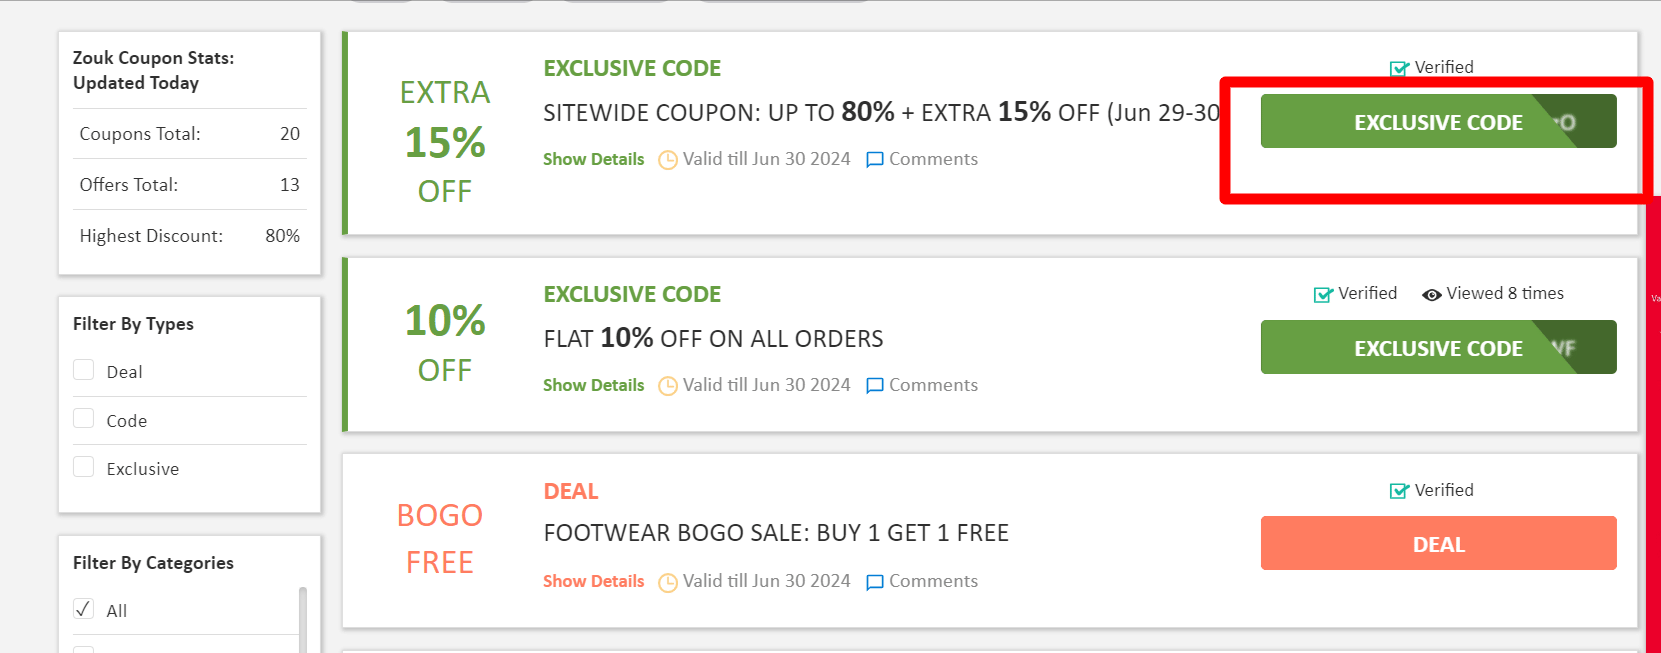Click clock icon on BOGO deal
Viewport: 1661px width, 653px height.
[667, 582]
